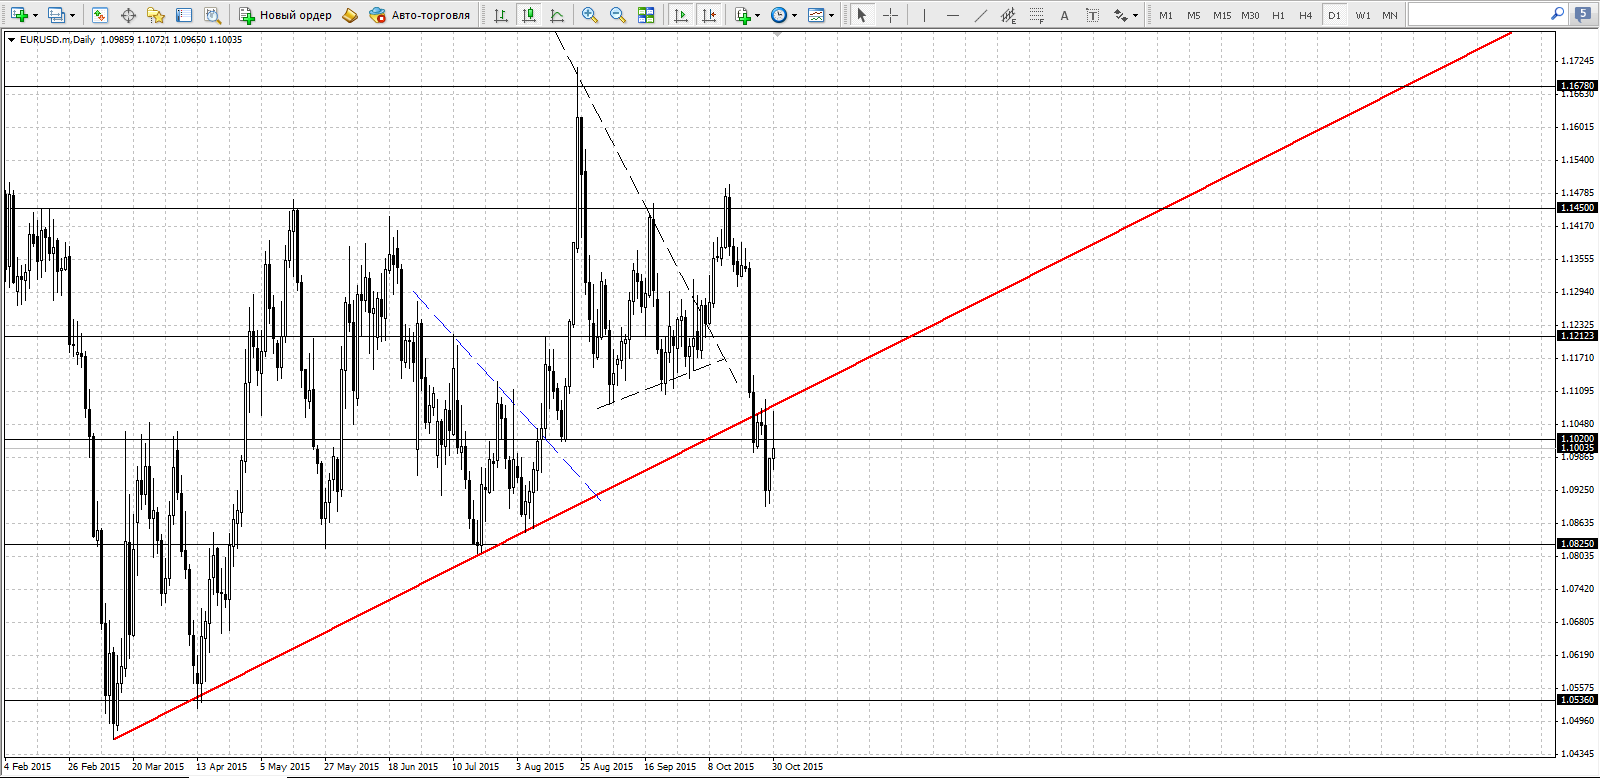
Task: Switch timeframe to M15
Action: point(1222,15)
